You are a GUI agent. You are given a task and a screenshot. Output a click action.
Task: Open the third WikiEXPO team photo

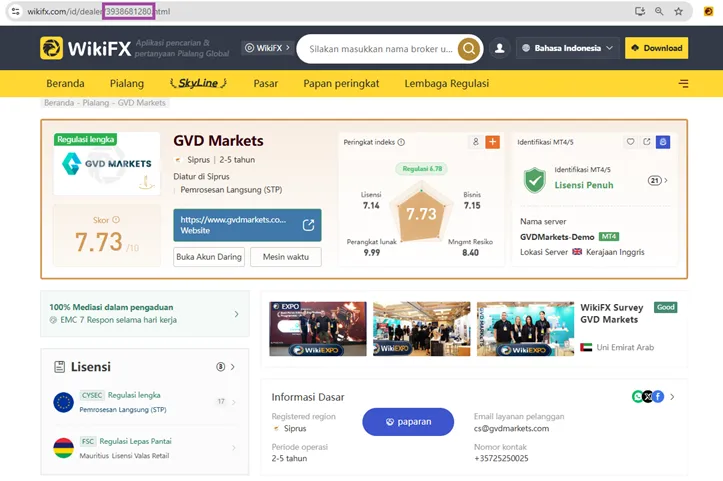(526, 329)
